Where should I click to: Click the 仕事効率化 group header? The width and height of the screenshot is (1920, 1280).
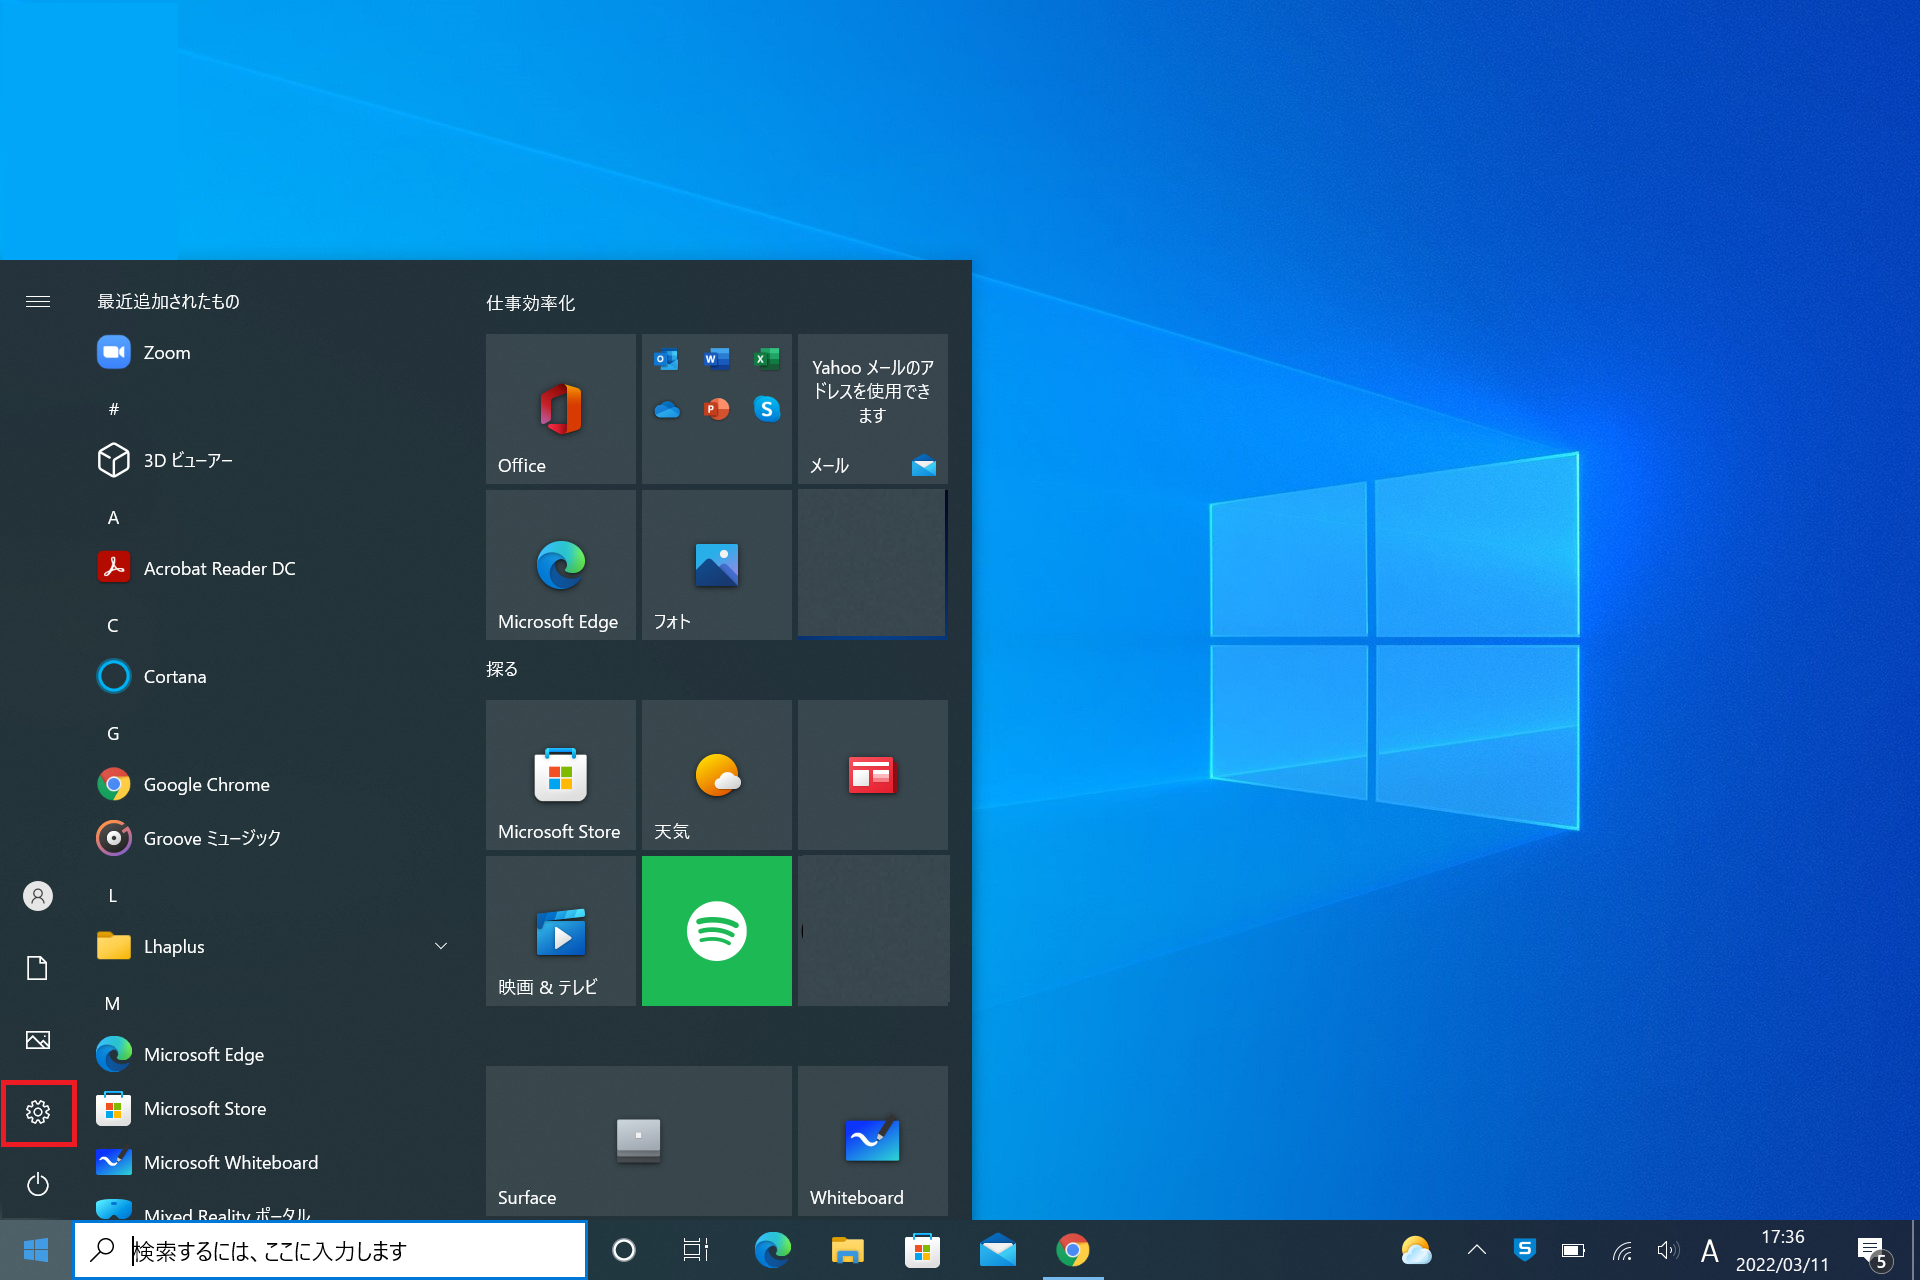(530, 303)
